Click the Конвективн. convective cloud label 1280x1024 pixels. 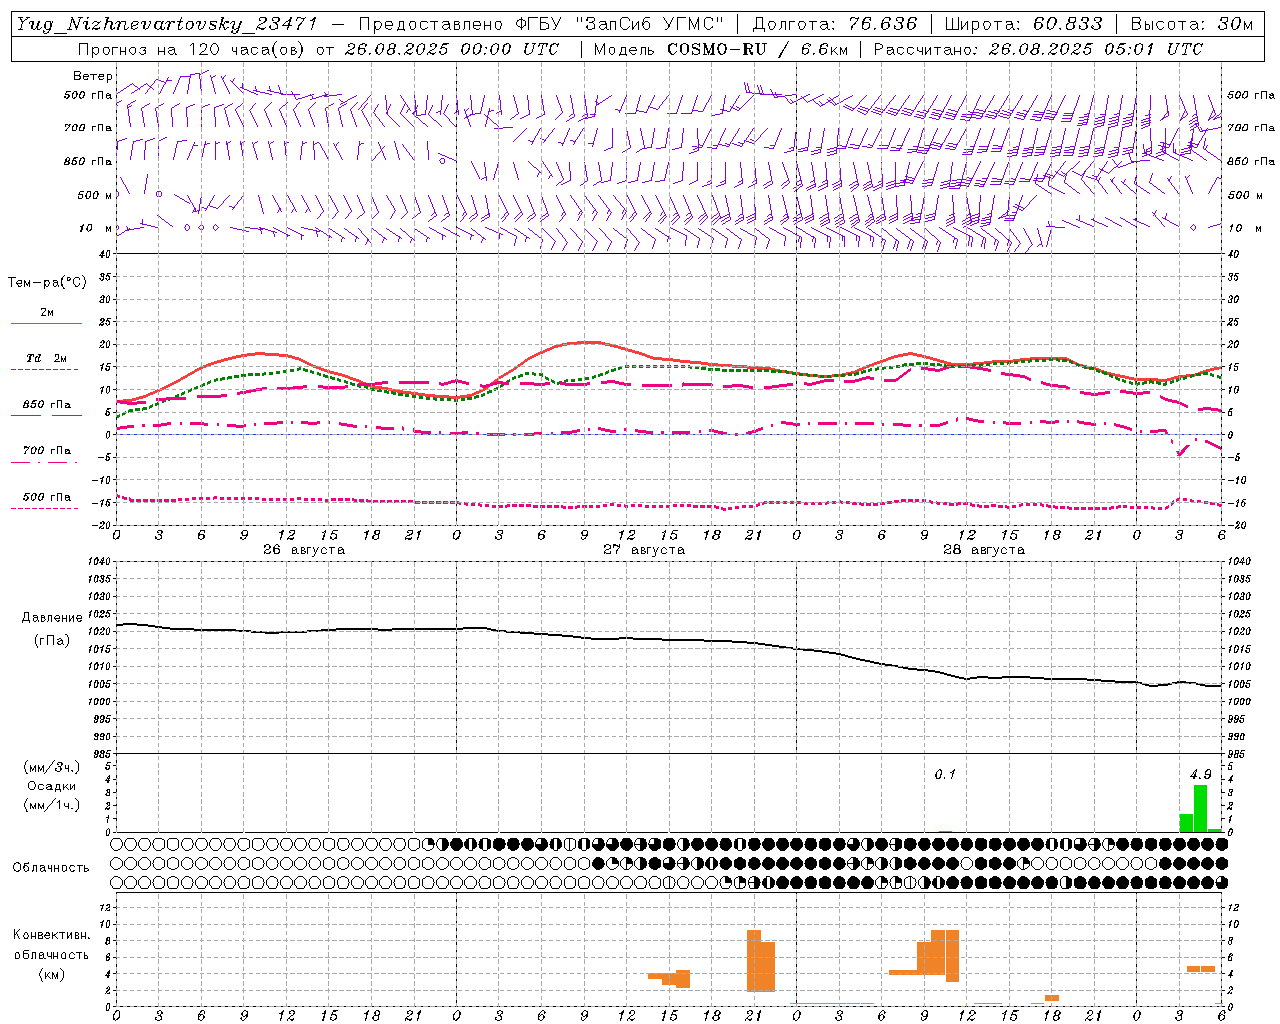click(52, 935)
